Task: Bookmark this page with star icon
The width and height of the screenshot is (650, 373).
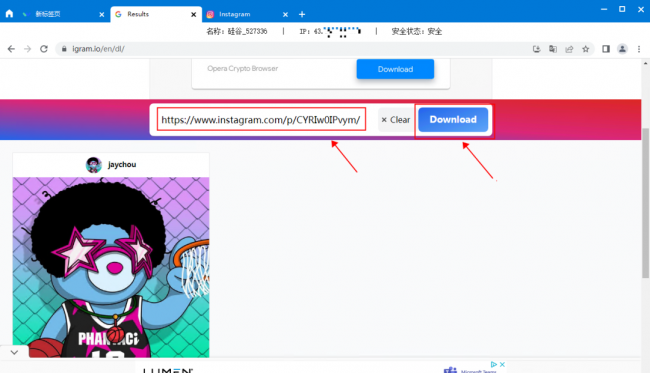Action: point(585,49)
